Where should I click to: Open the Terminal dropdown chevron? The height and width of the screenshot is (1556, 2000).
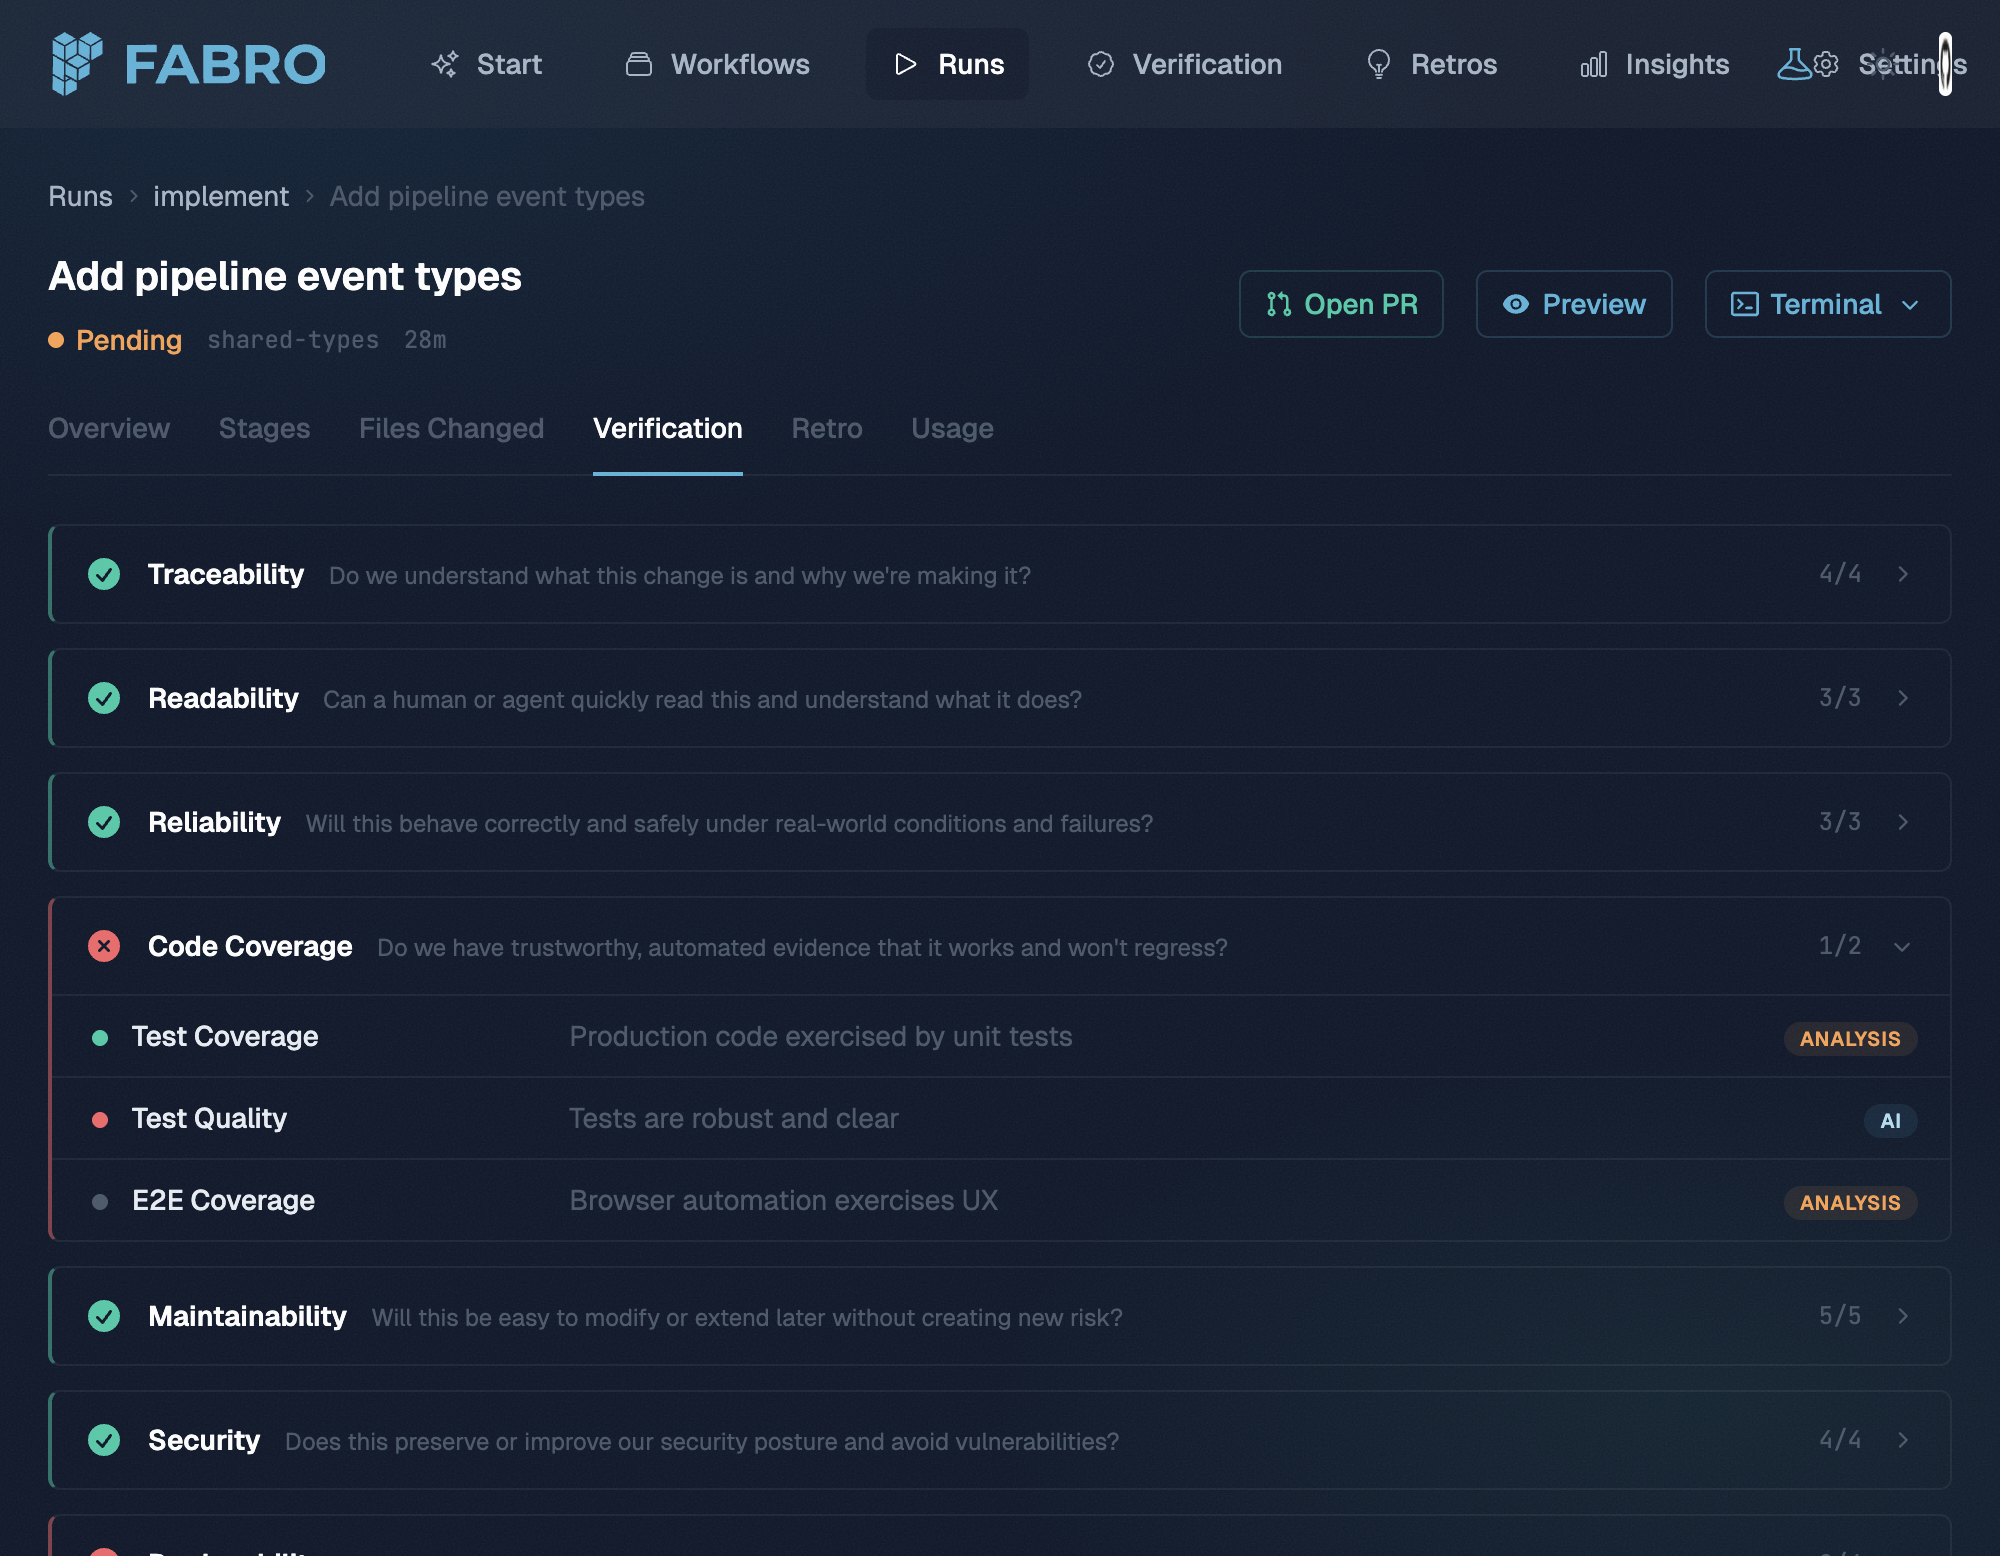(1912, 305)
